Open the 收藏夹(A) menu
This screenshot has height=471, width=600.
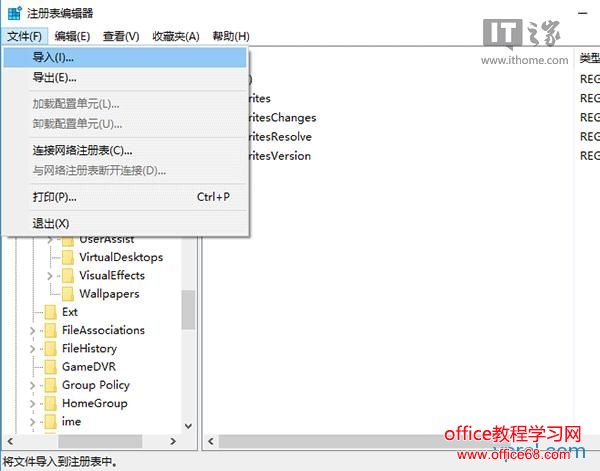pyautogui.click(x=176, y=36)
